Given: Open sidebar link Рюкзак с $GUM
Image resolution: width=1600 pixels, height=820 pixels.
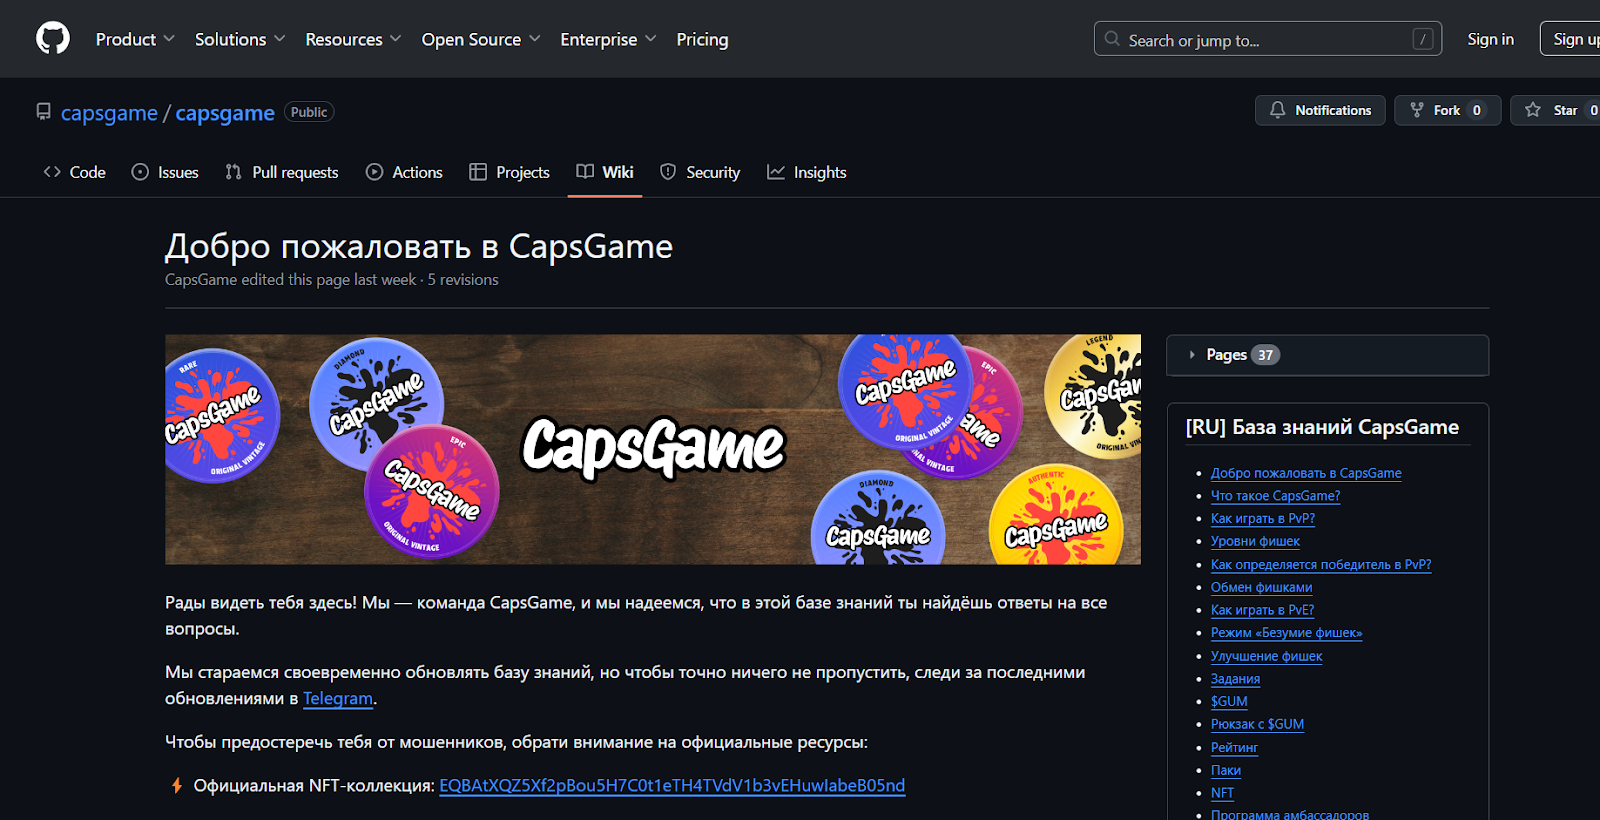Looking at the screenshot, I should 1257,725.
